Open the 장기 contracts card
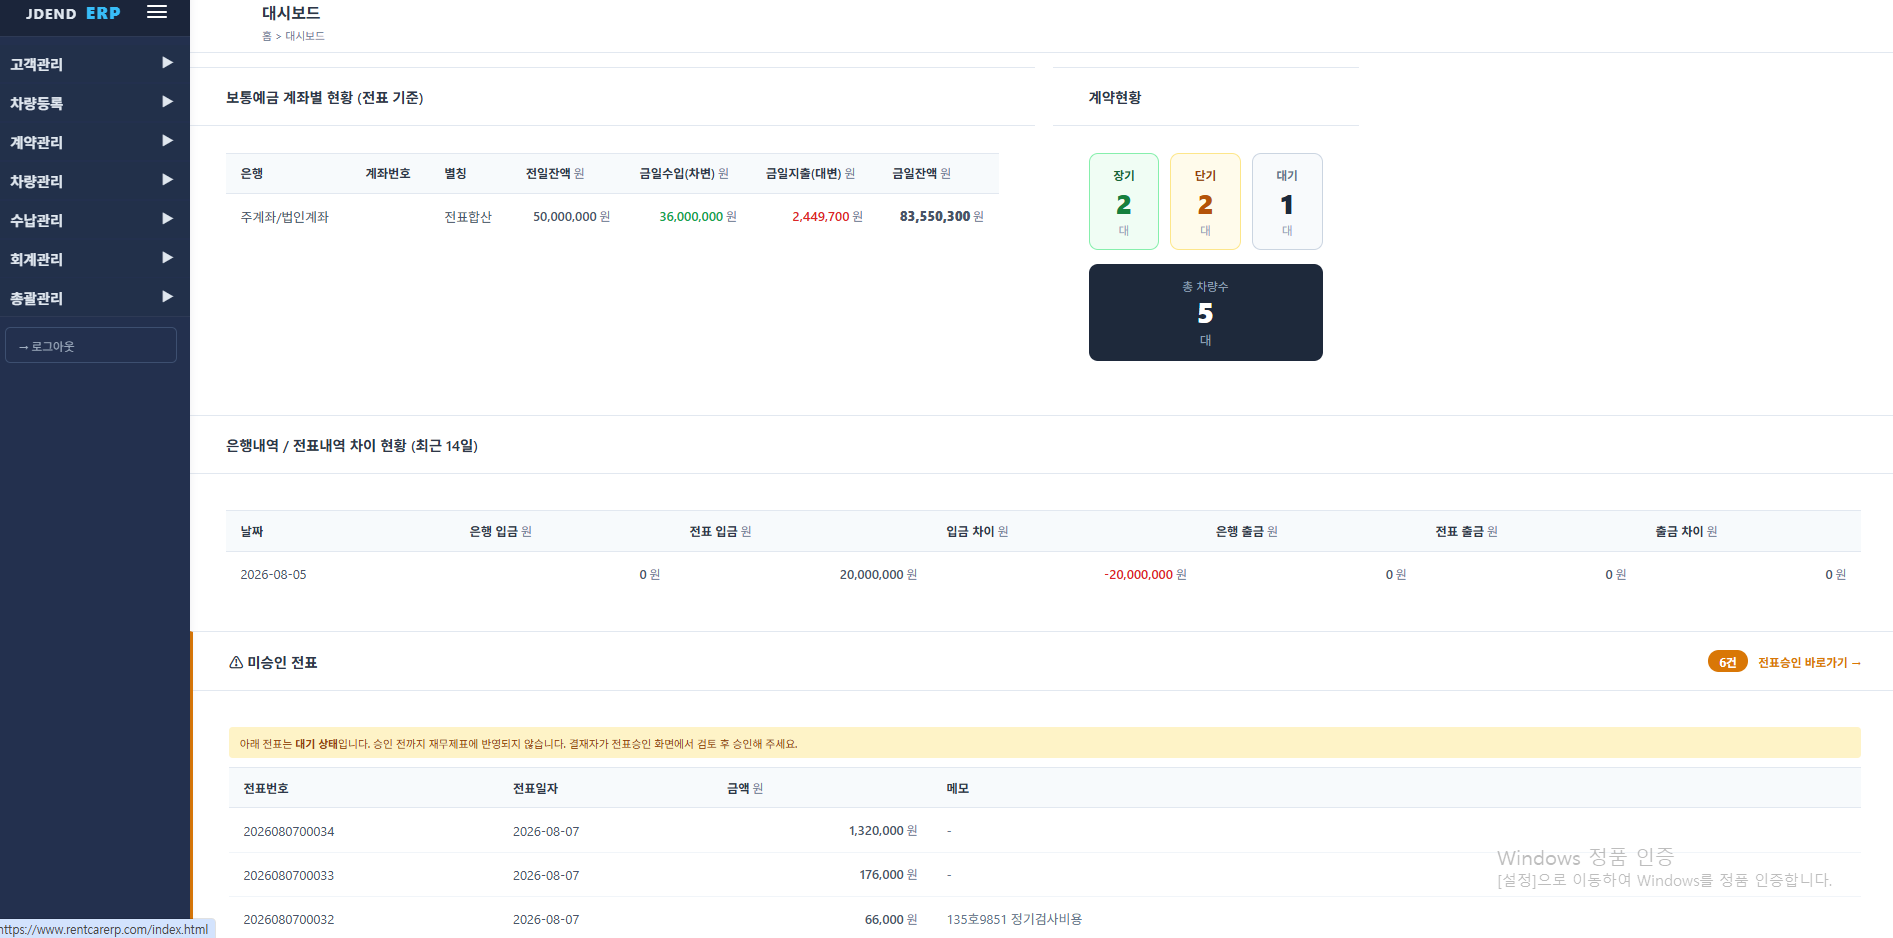Image resolution: width=1893 pixels, height=938 pixels. 1124,201
